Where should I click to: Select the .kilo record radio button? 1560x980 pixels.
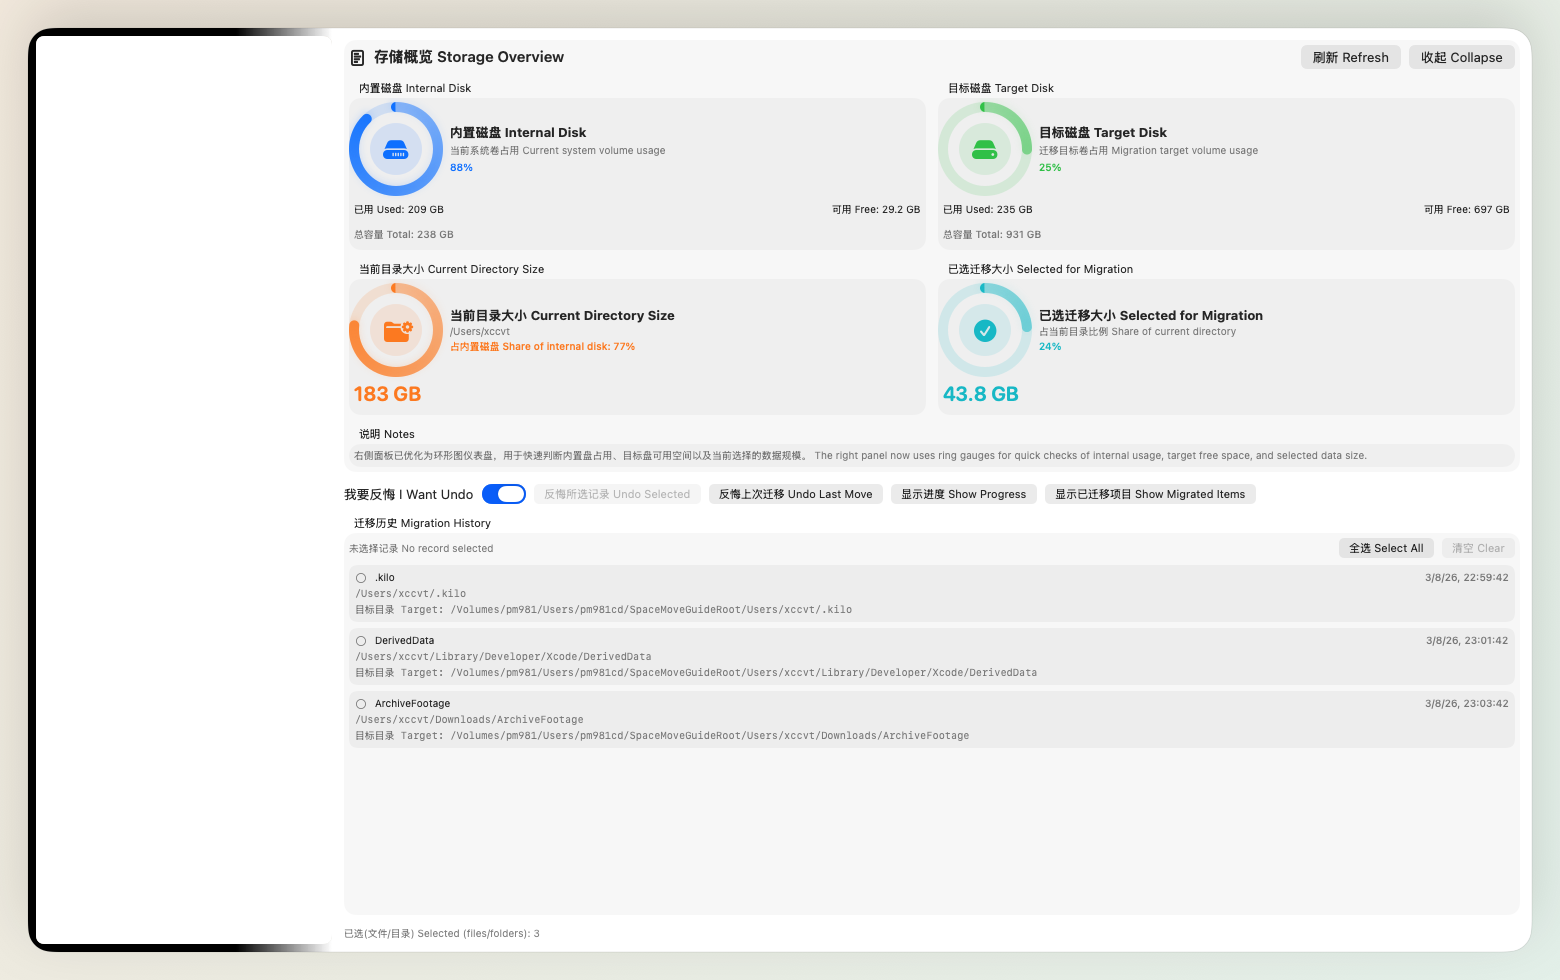coord(361,578)
